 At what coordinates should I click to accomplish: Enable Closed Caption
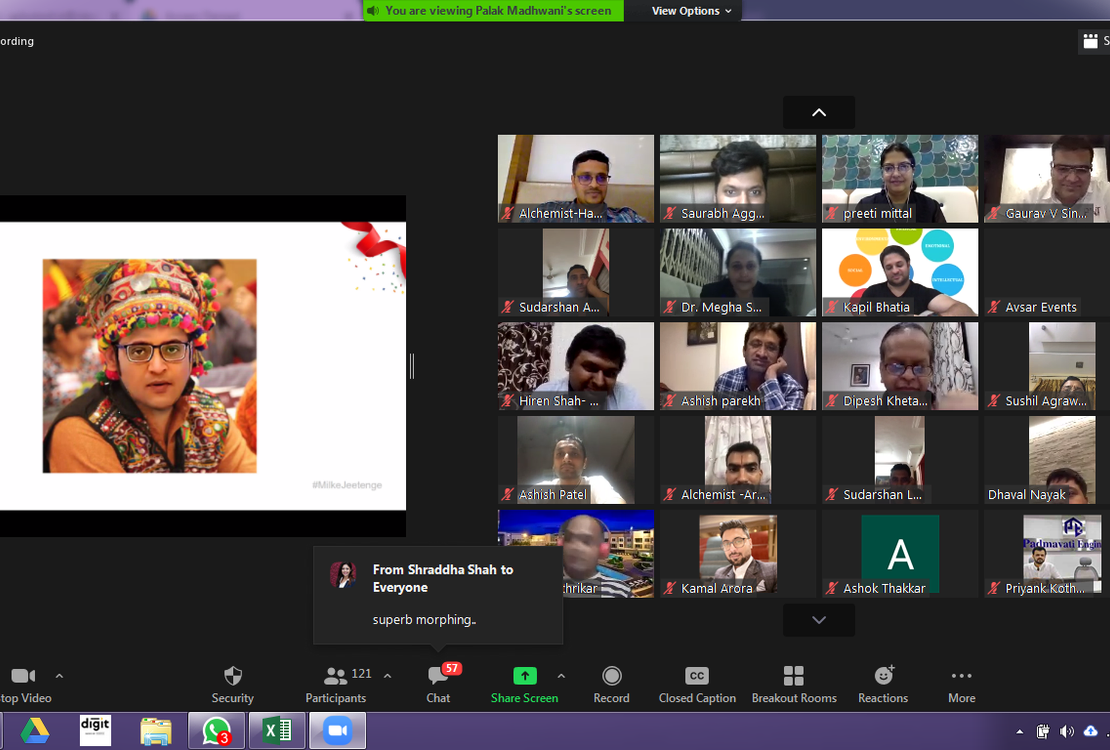[697, 677]
